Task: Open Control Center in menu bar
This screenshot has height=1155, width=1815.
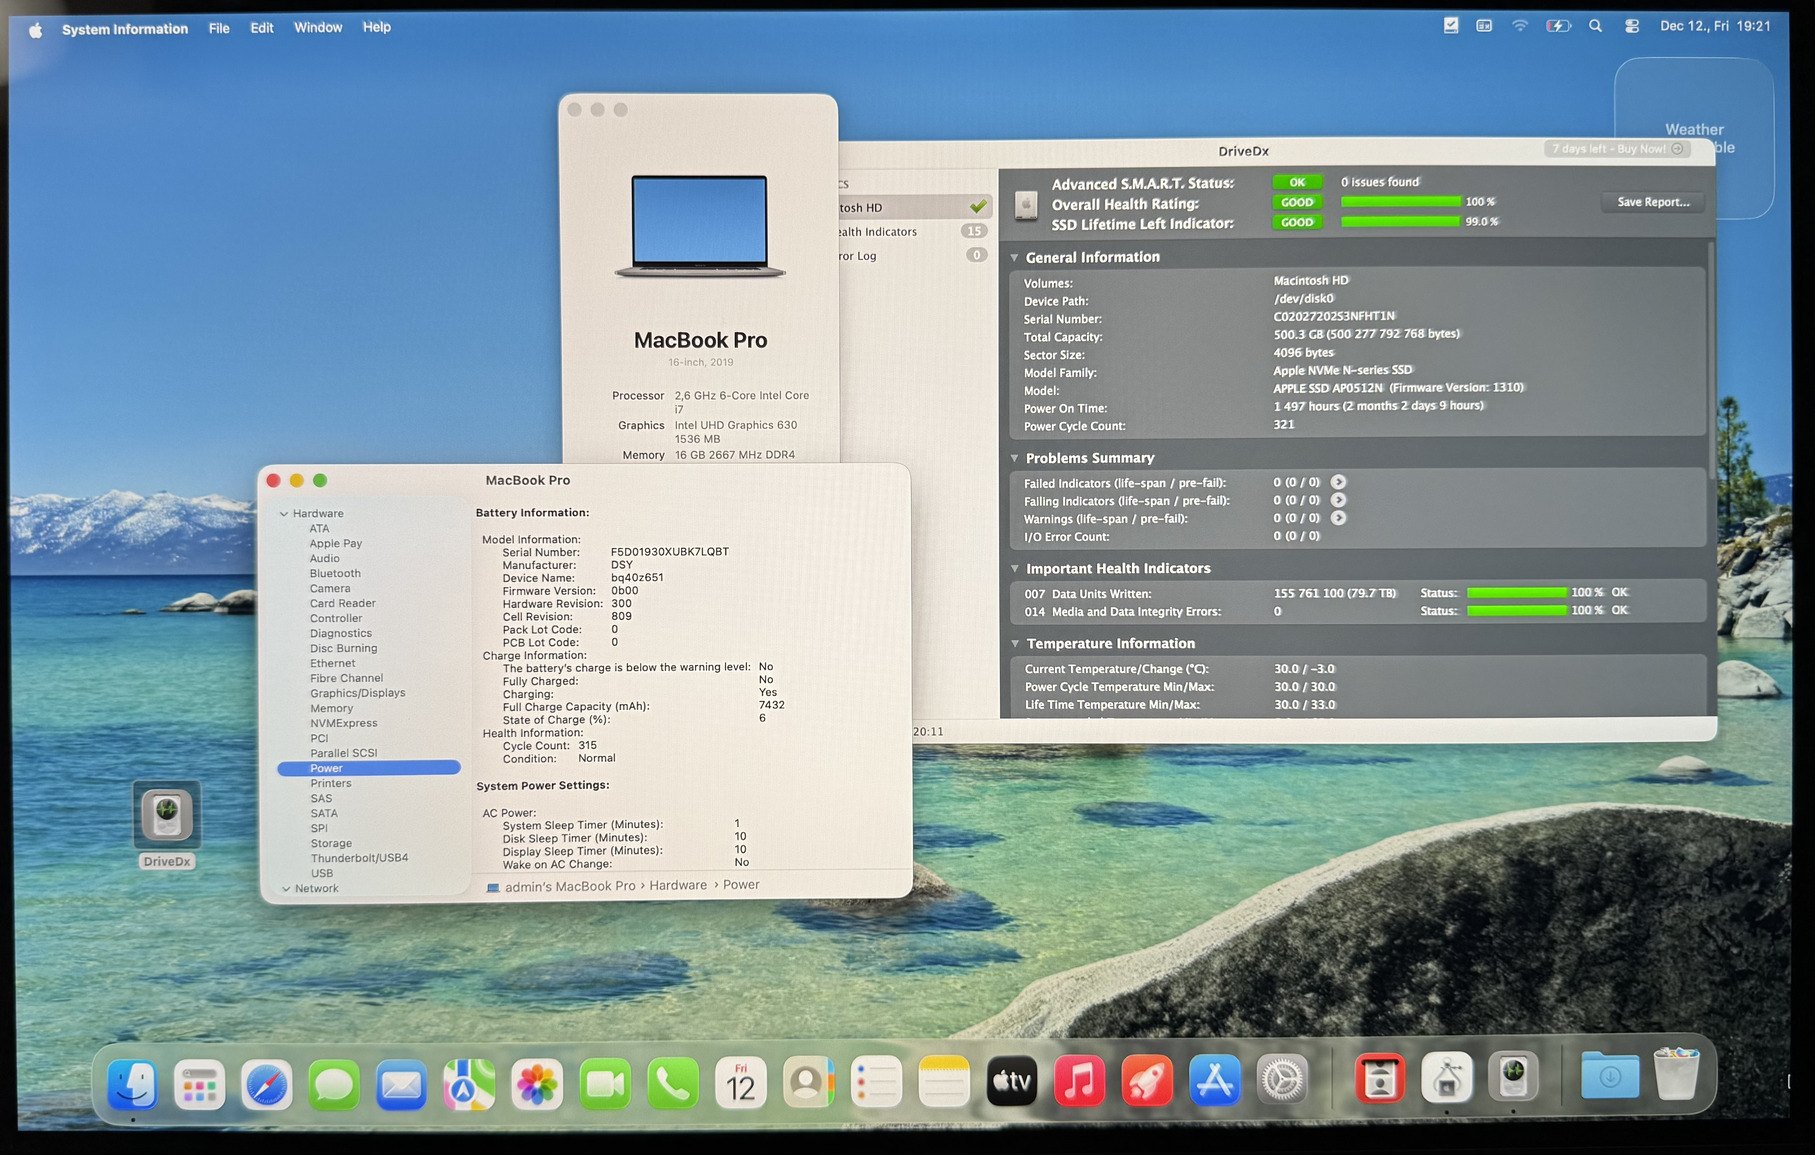Action: click(x=1631, y=26)
